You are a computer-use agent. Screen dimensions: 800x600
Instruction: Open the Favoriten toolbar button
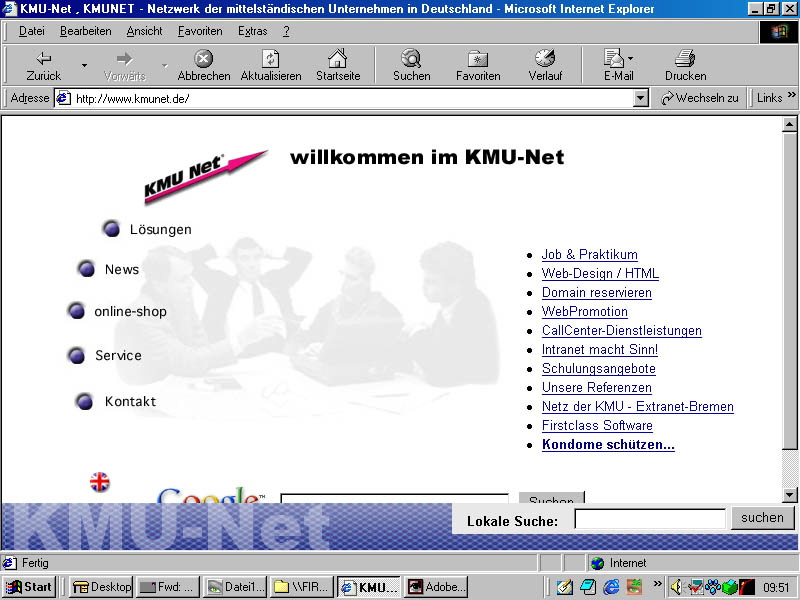478,65
